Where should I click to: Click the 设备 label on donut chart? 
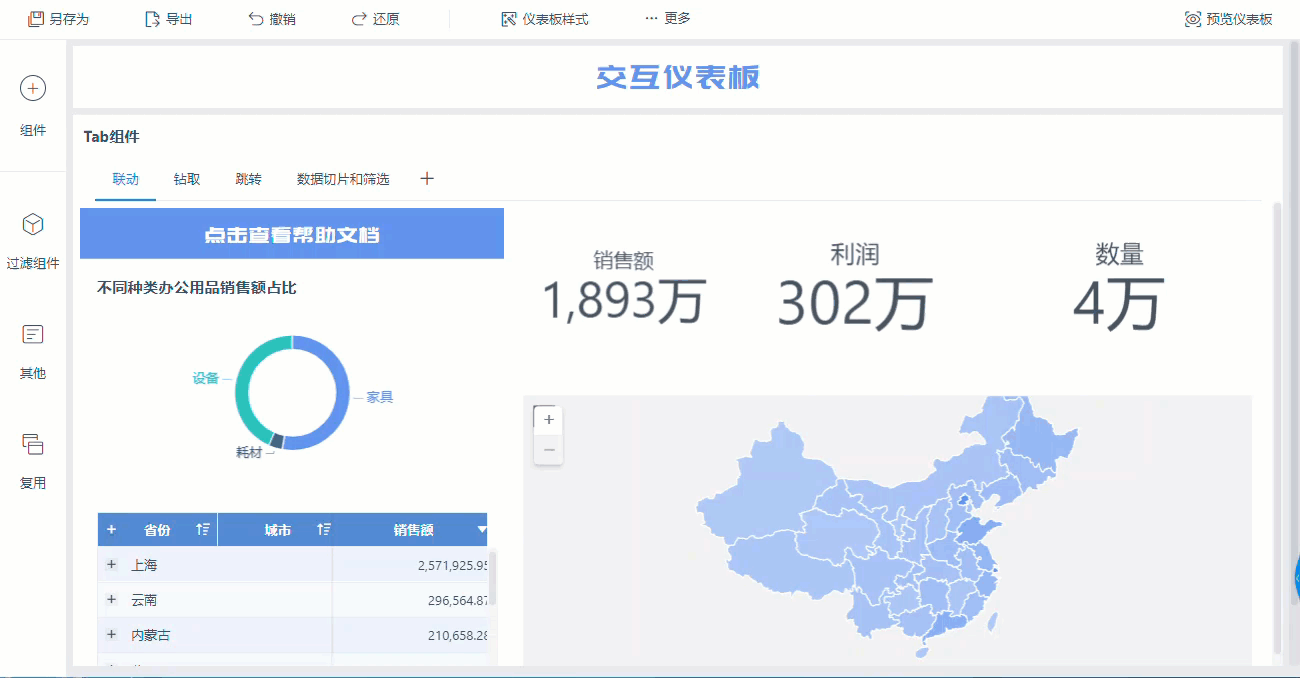coord(206,378)
